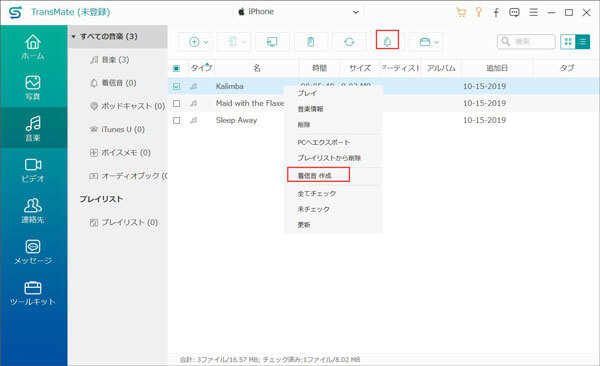Viewport: 600px width, 366px height.
Task: Toggle the select-all header checkbox
Action: pos(176,69)
